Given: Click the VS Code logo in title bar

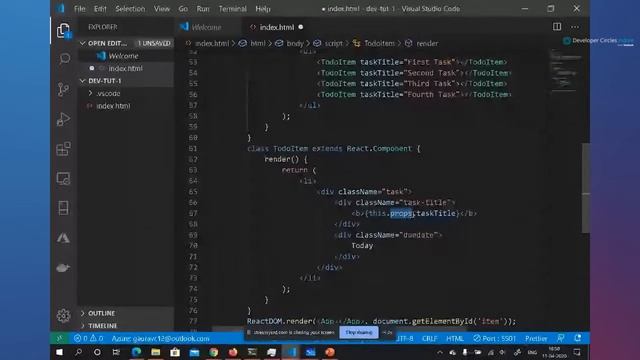Looking at the screenshot, I should coord(60,9).
